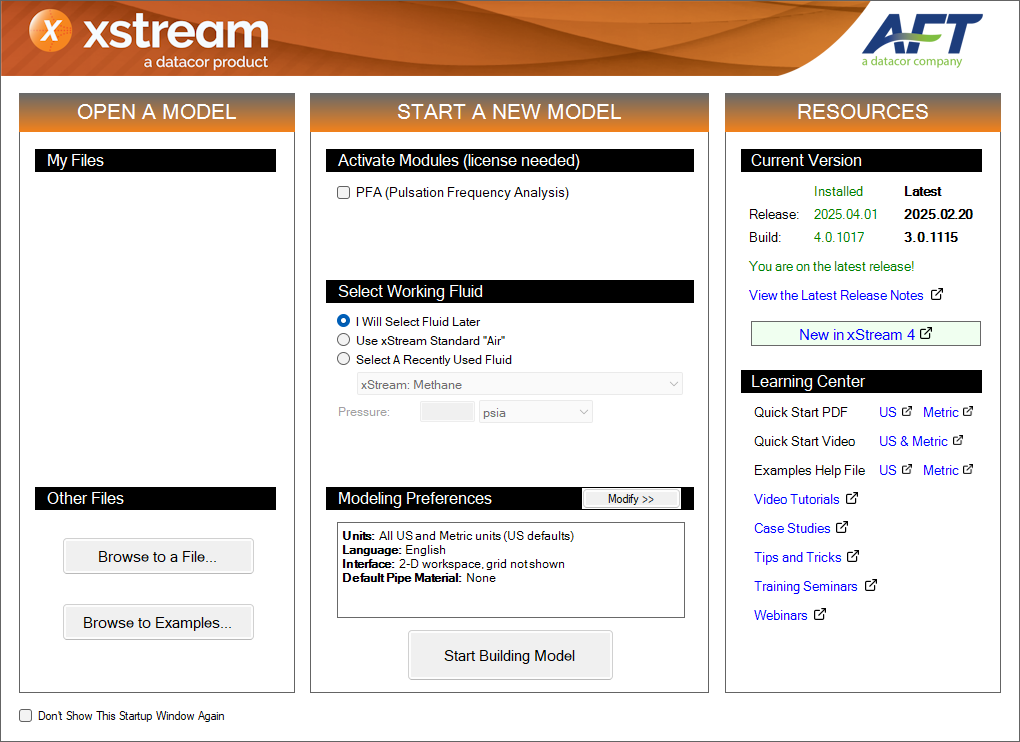Check Don't Show This Startup Window Again
Viewport: 1020px width, 742px height.
(x=25, y=715)
